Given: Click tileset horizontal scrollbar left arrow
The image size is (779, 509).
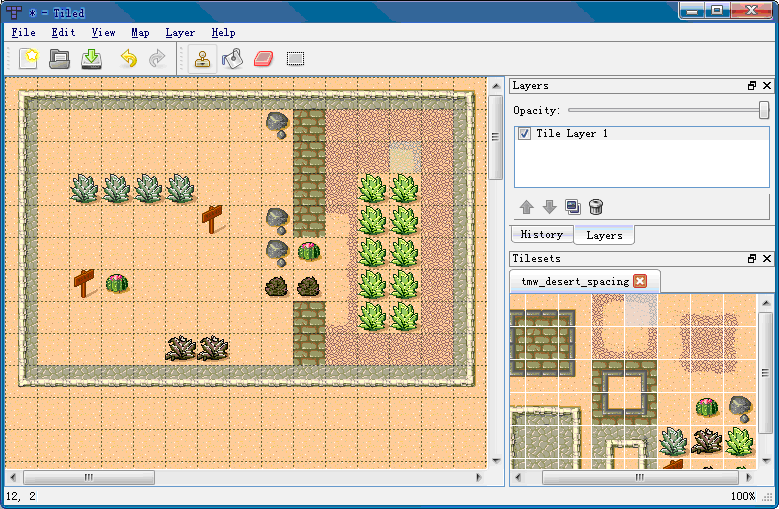Looking at the screenshot, I should point(518,478).
